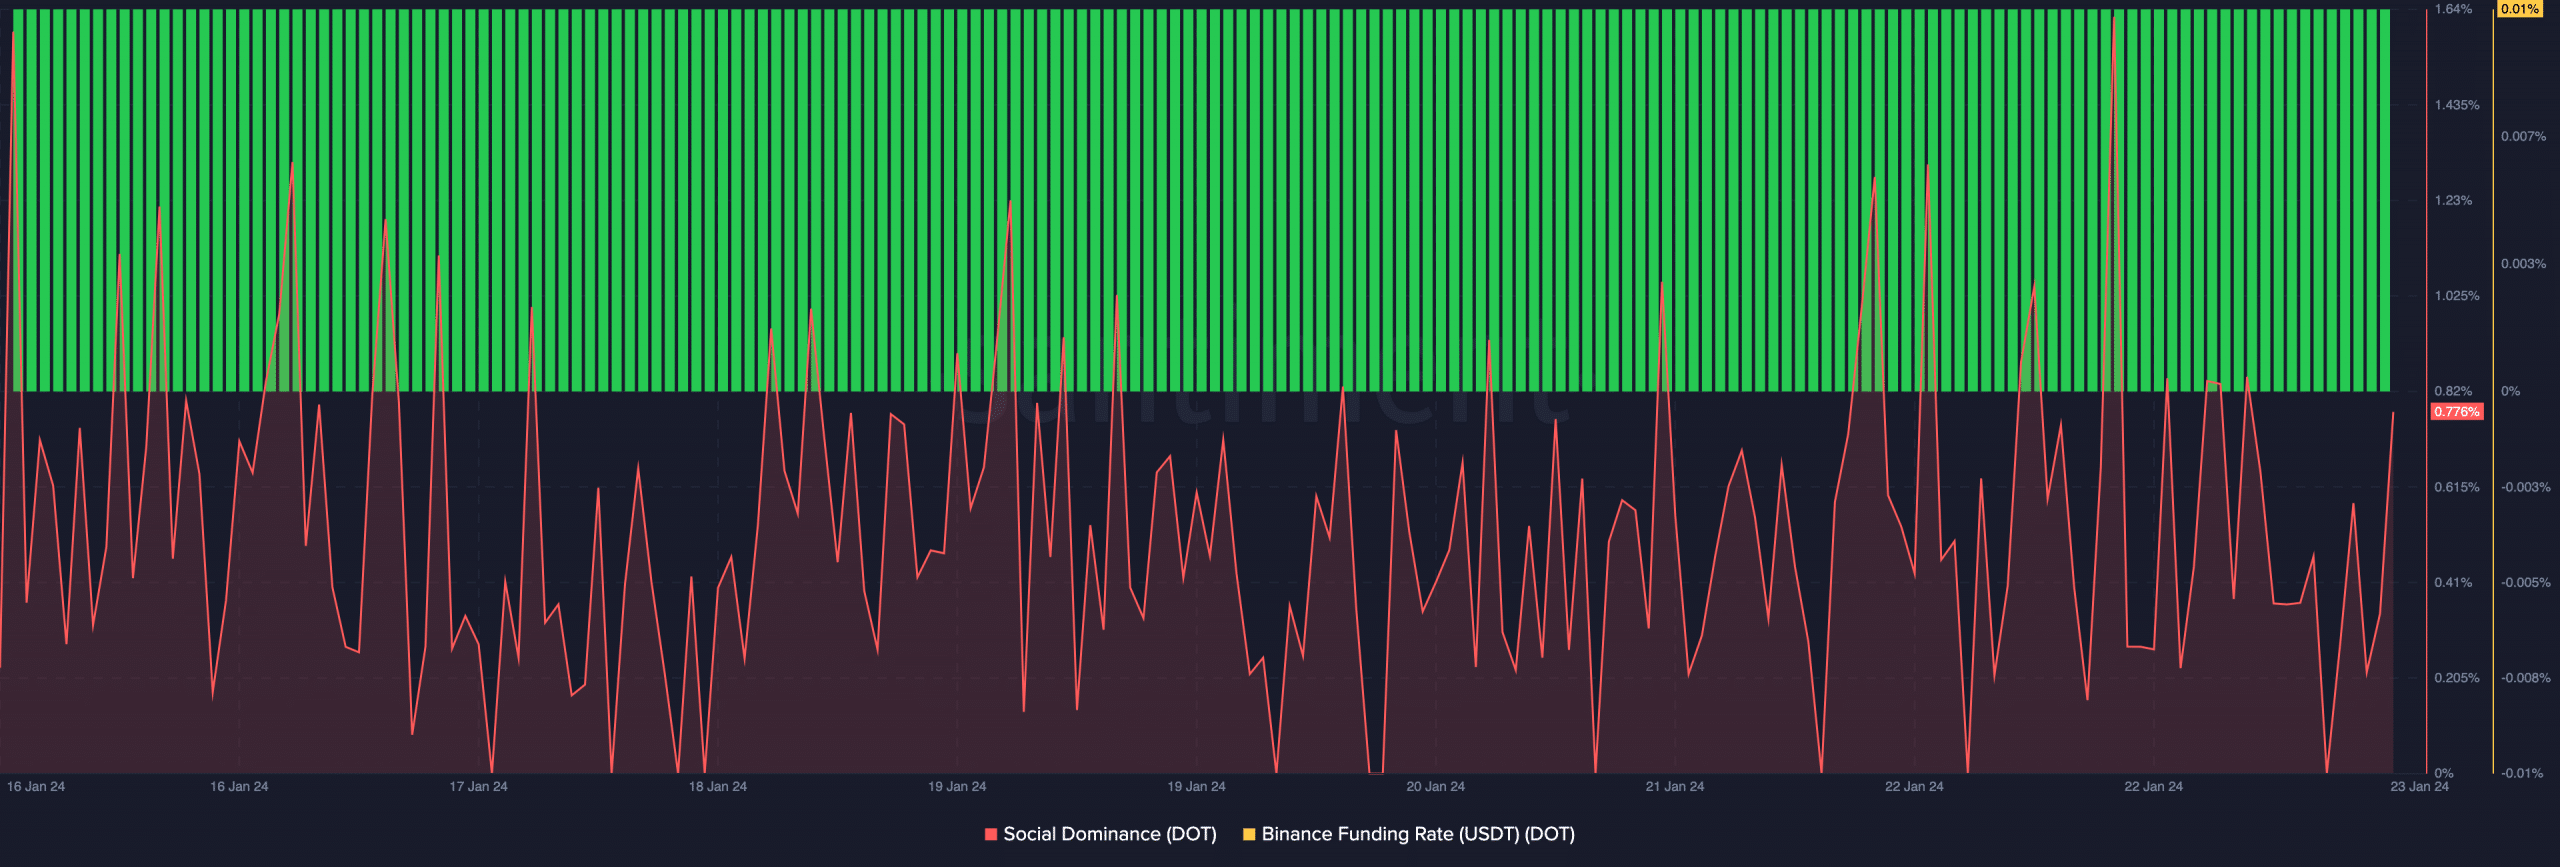Screen dimensions: 2560x867
Task: Click the 21 Jan 24 date label
Action: coord(1675,787)
